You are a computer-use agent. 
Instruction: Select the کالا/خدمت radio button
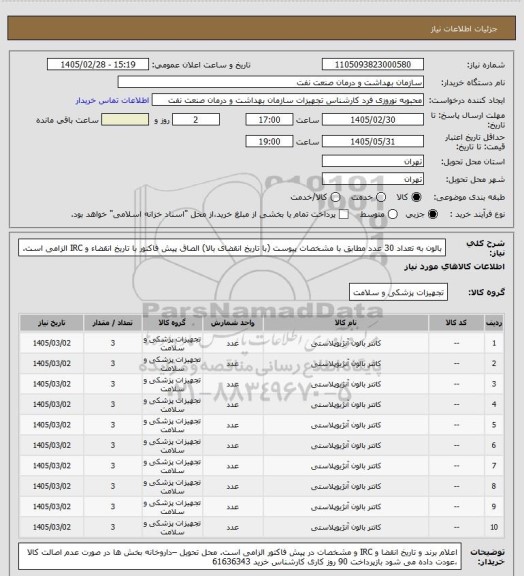(x=335, y=197)
